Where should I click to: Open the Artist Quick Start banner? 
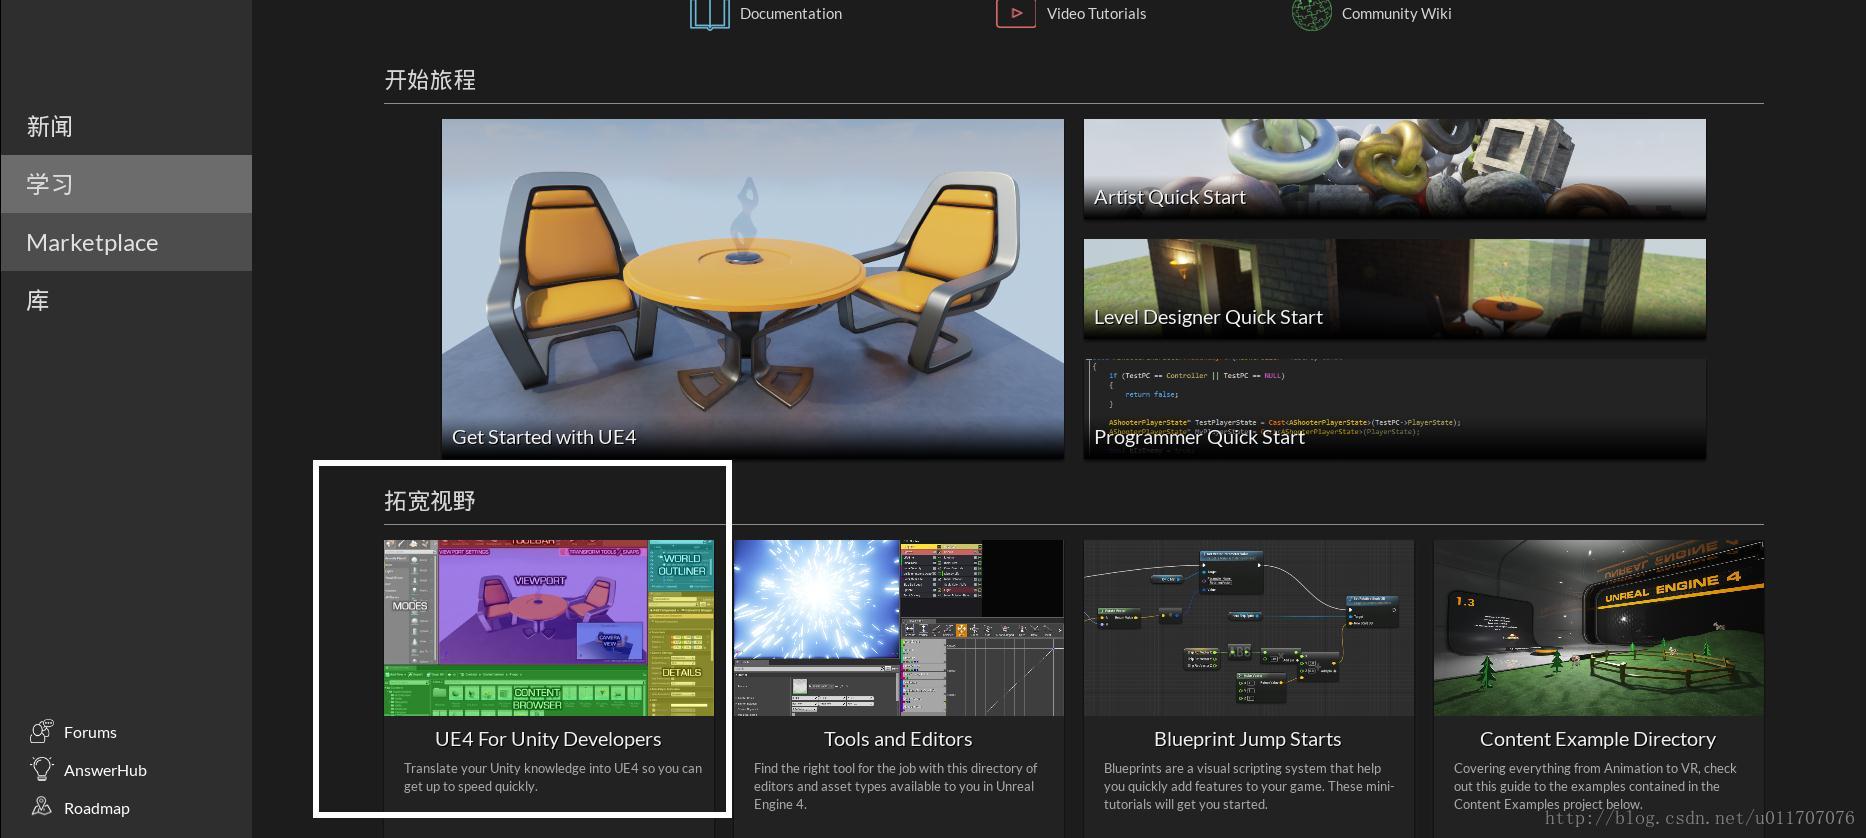pyautogui.click(x=1395, y=169)
